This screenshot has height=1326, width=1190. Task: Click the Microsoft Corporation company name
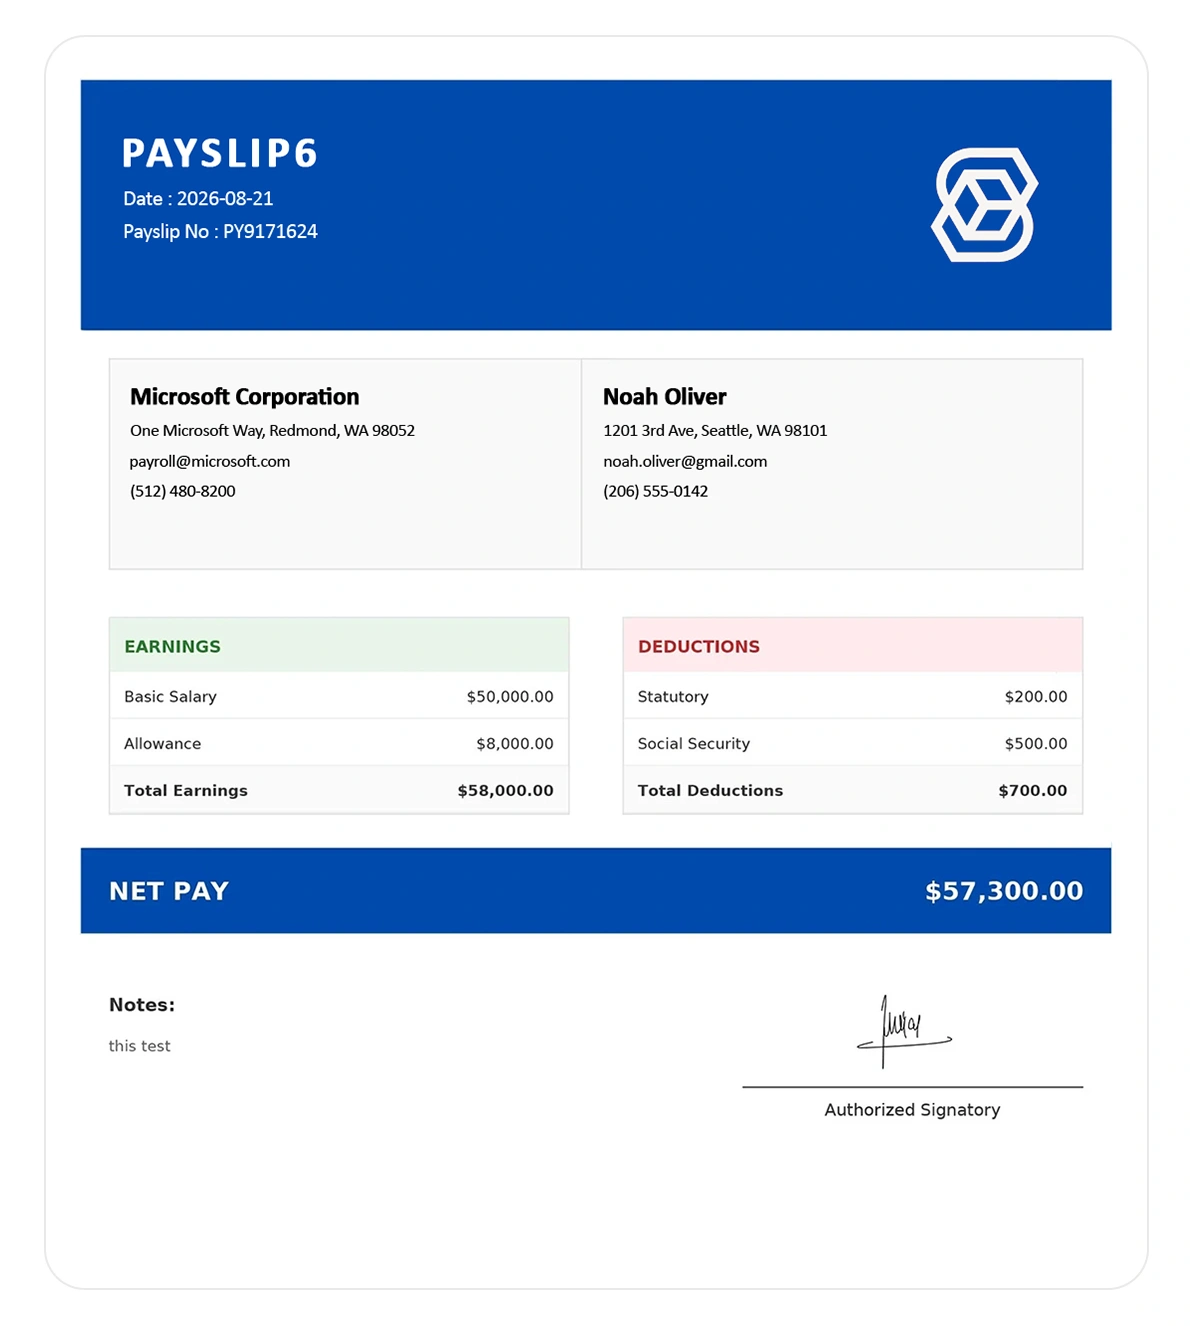tap(244, 397)
